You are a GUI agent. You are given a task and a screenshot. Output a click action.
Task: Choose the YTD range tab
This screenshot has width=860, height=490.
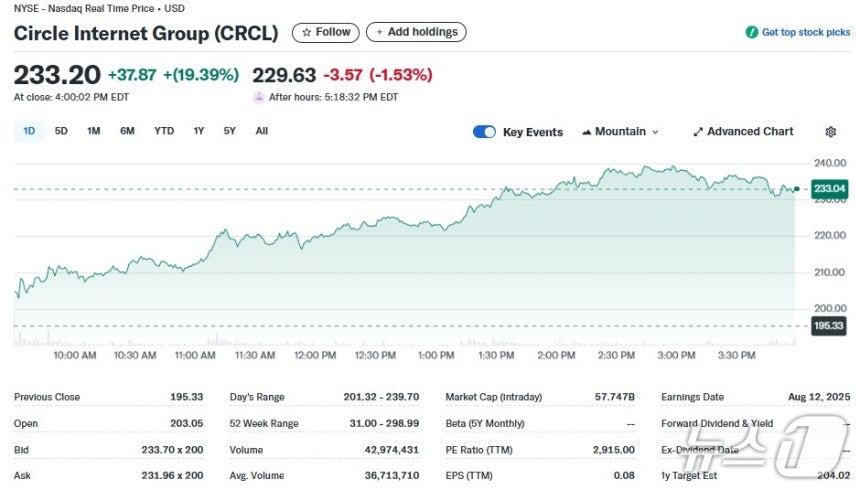pos(164,131)
